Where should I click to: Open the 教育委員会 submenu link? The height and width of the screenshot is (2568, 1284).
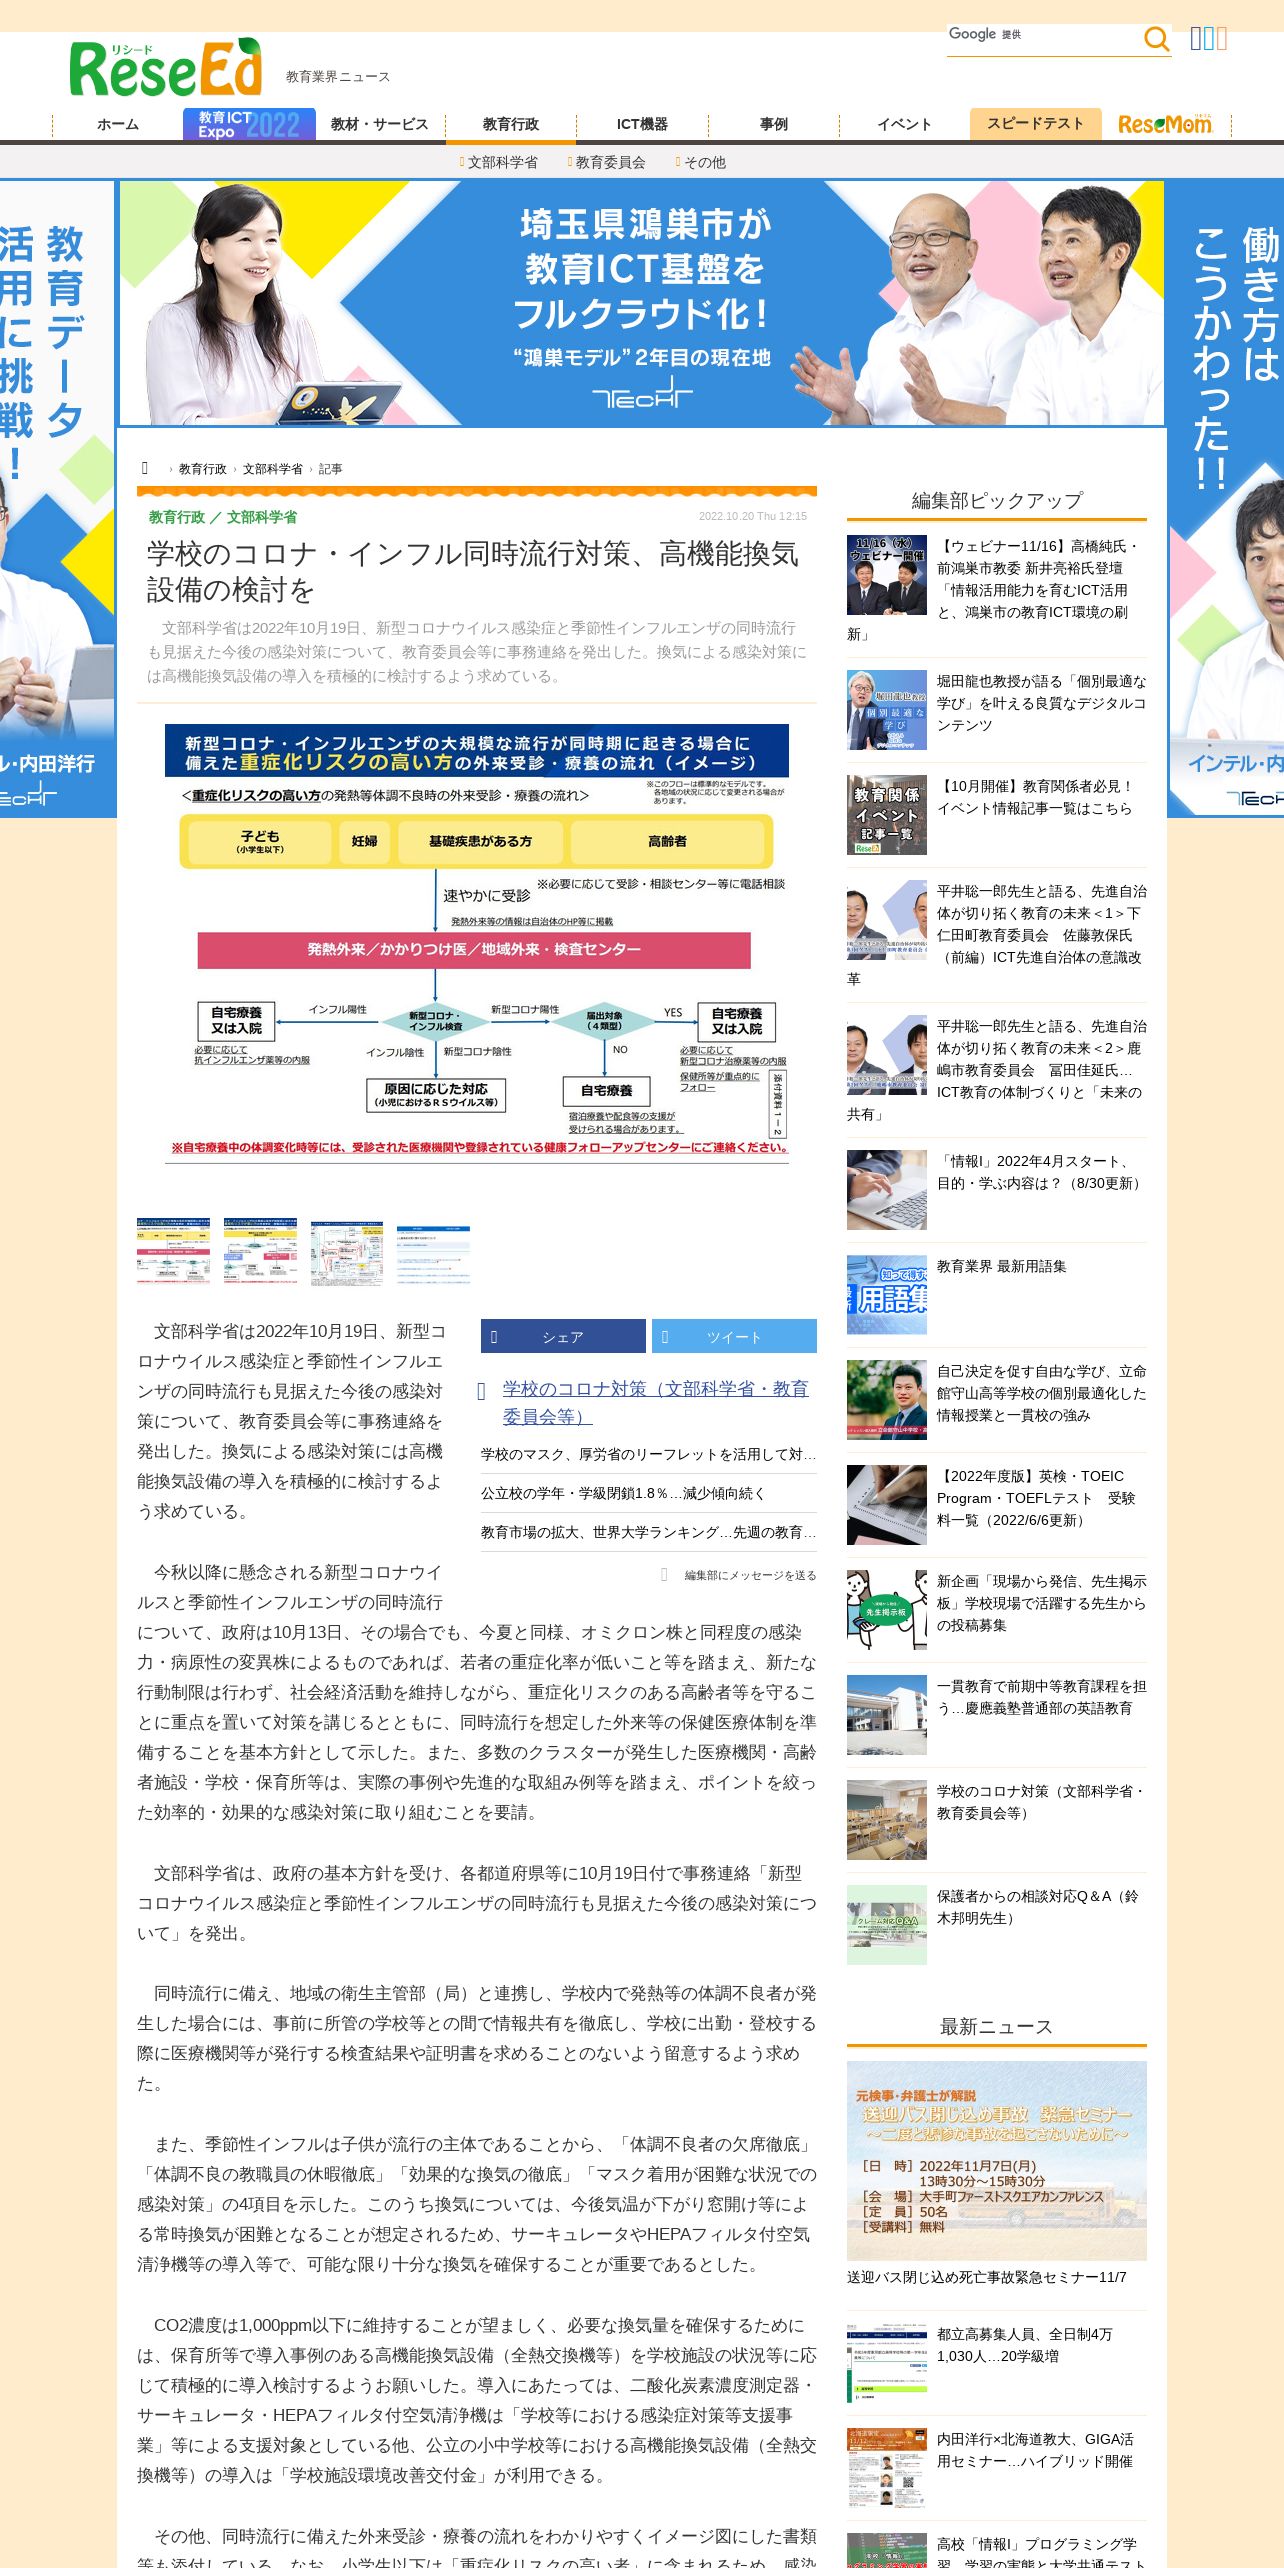coord(610,162)
